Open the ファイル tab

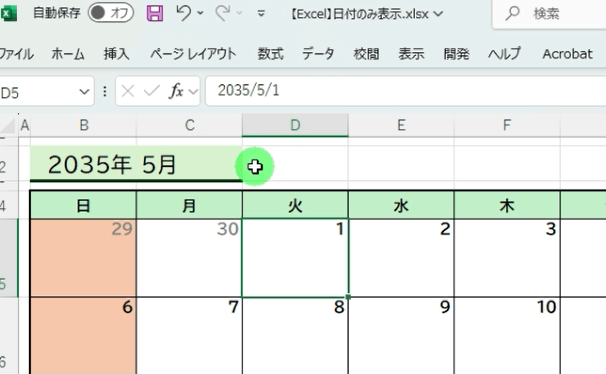click(16, 54)
